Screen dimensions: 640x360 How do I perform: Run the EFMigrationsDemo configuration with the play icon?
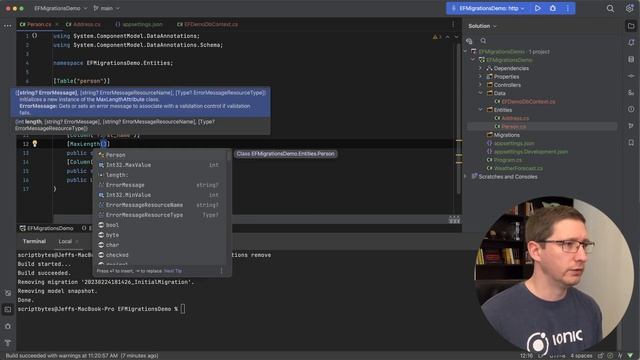[x=538, y=8]
